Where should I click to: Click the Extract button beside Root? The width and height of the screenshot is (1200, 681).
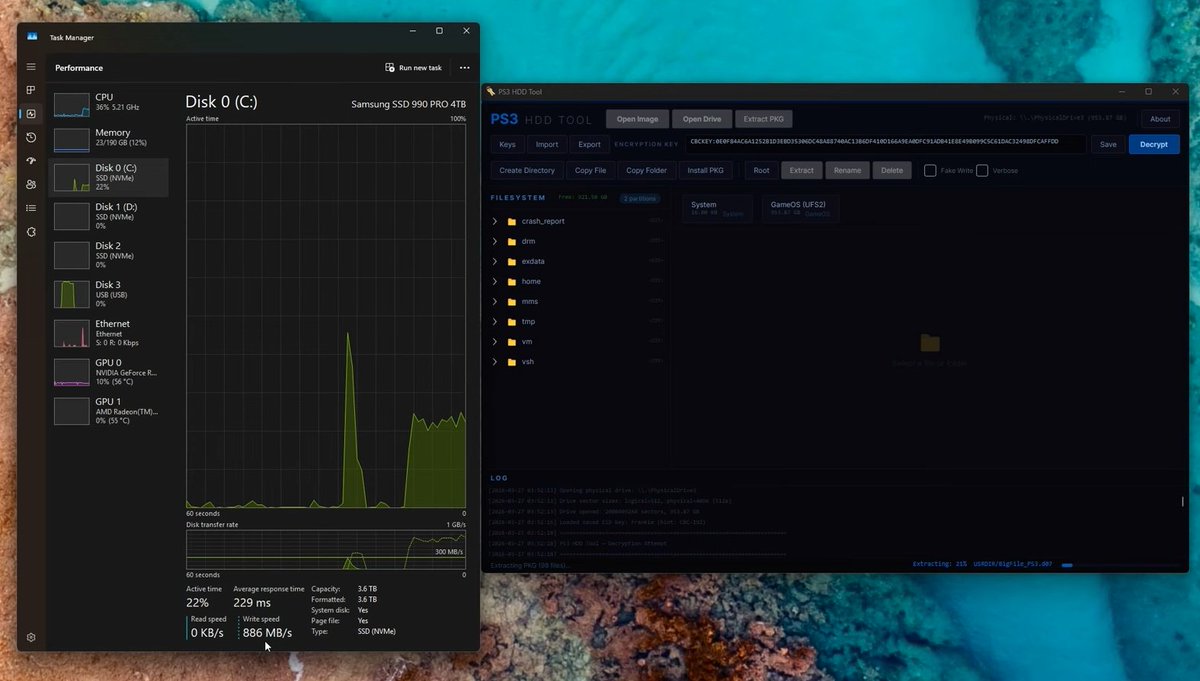[802, 170]
